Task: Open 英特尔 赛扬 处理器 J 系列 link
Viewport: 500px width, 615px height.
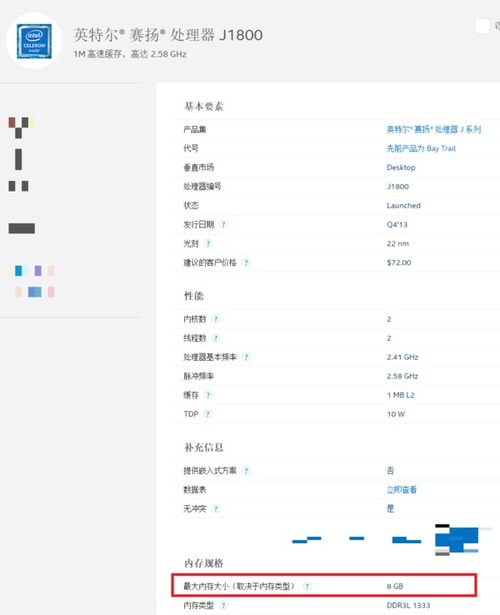Action: (434, 129)
